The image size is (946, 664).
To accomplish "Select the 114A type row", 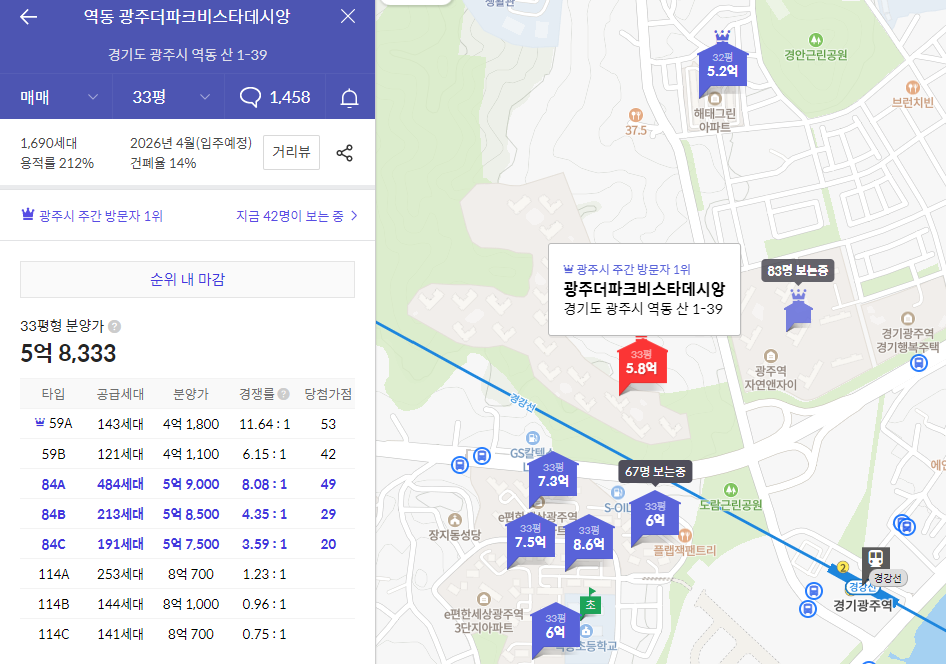I will (x=188, y=574).
